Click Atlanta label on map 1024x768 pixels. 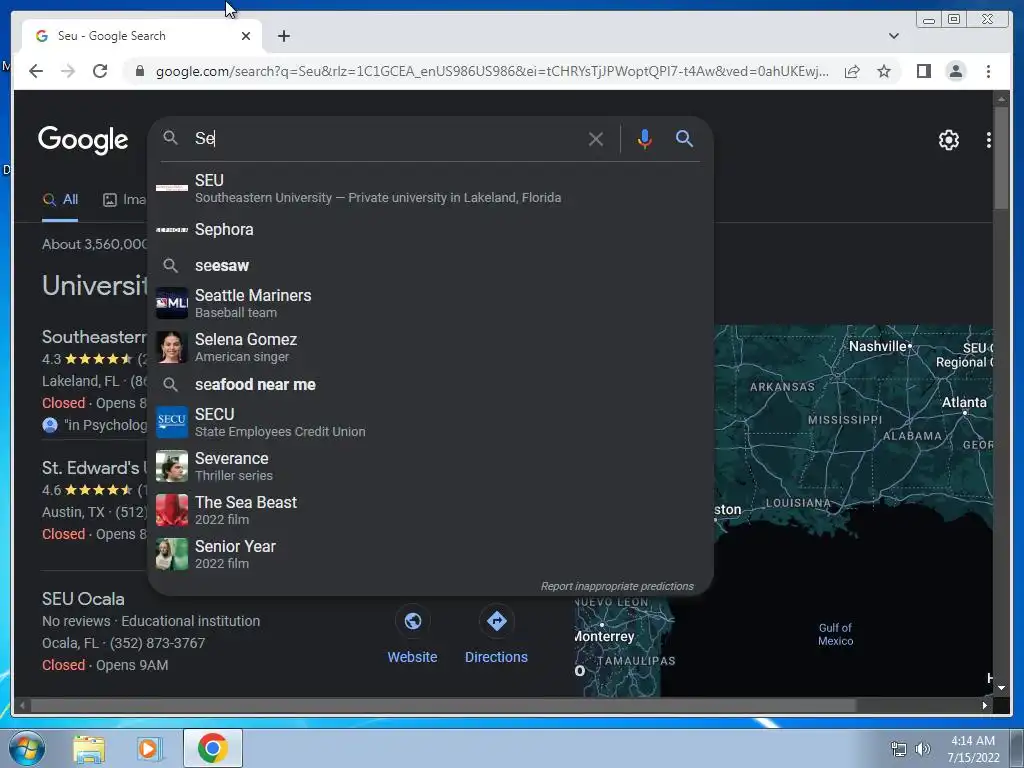(964, 402)
